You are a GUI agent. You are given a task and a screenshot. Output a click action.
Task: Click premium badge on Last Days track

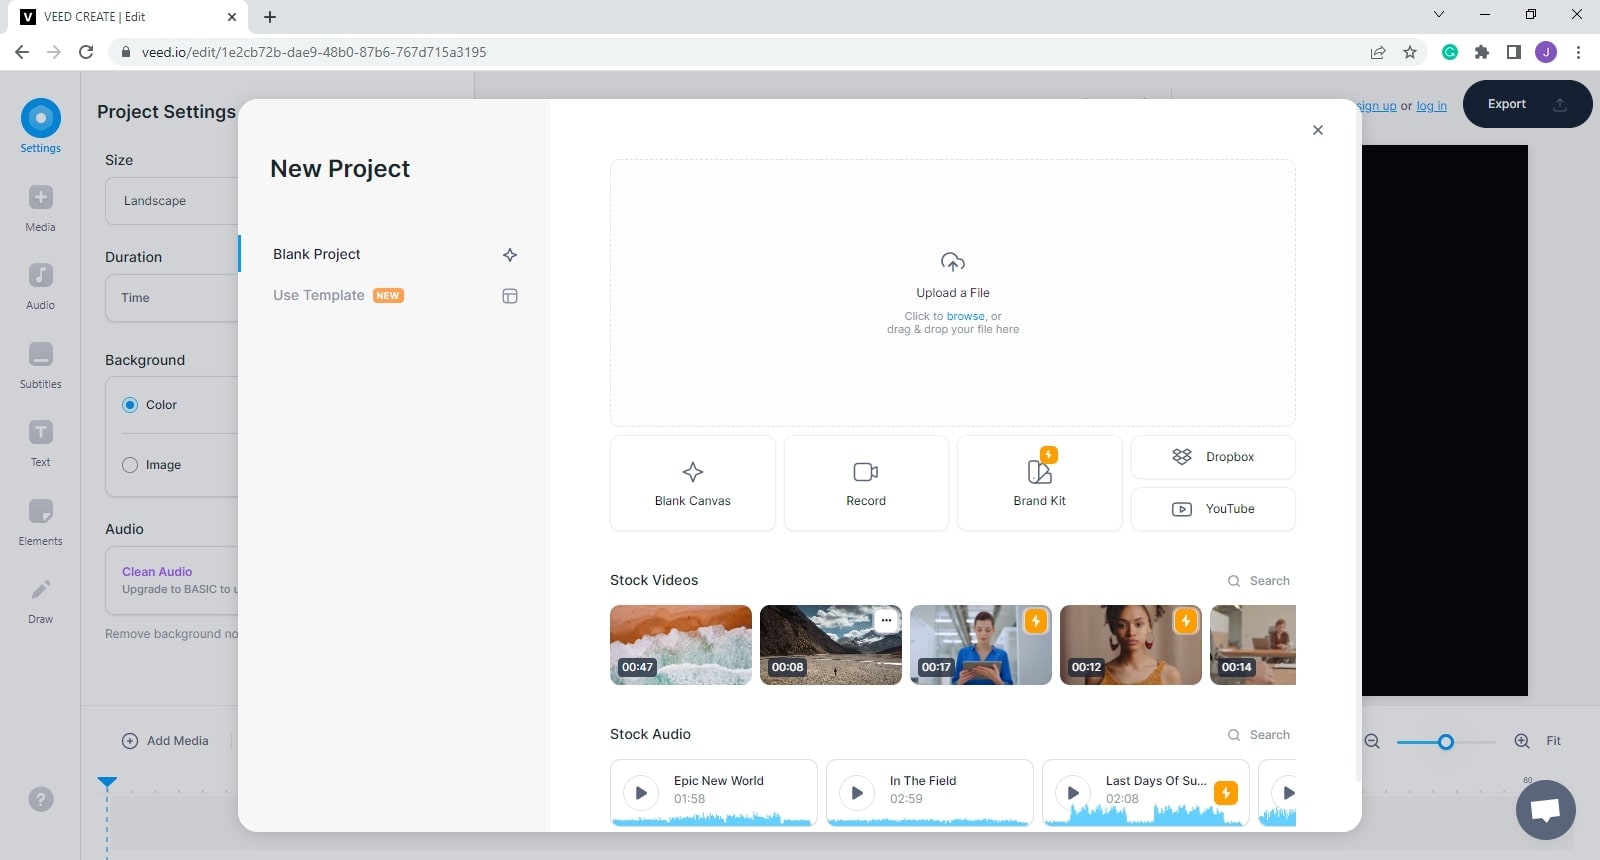coord(1226,793)
